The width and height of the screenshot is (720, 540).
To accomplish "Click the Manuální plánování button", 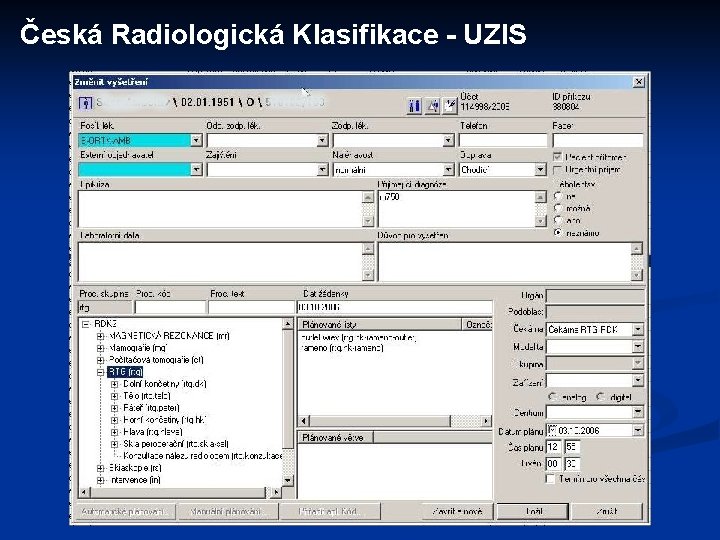I will (226, 511).
